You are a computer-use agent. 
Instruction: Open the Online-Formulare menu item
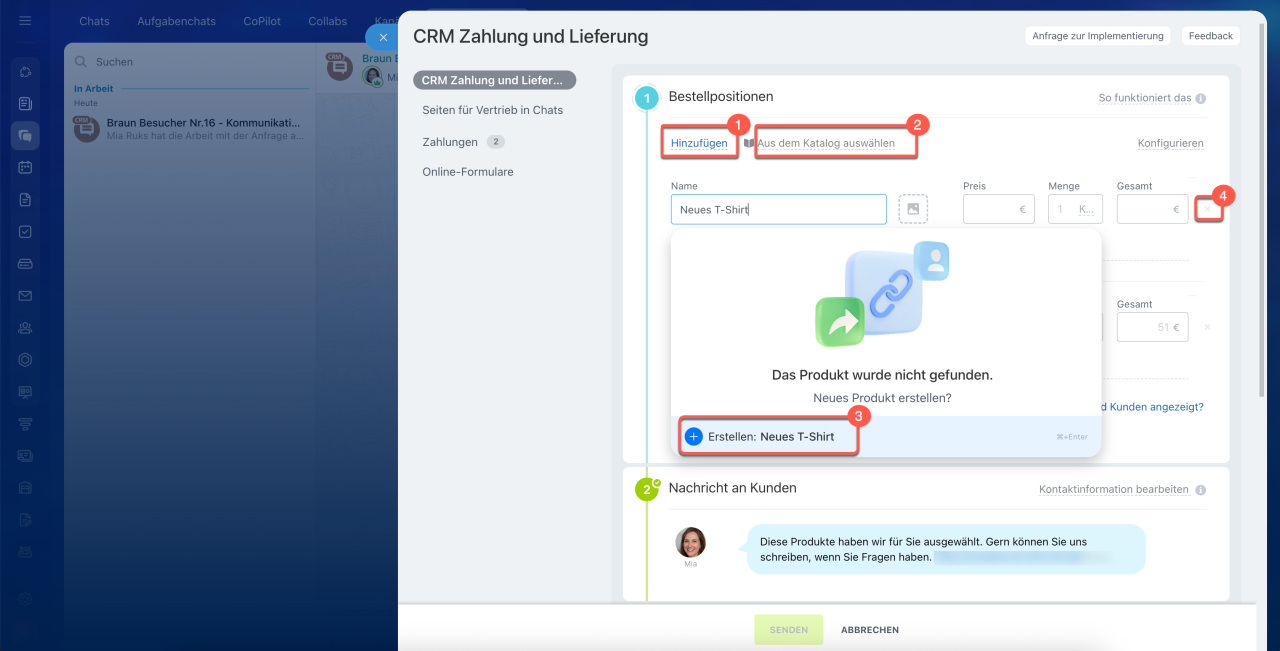[x=468, y=172]
